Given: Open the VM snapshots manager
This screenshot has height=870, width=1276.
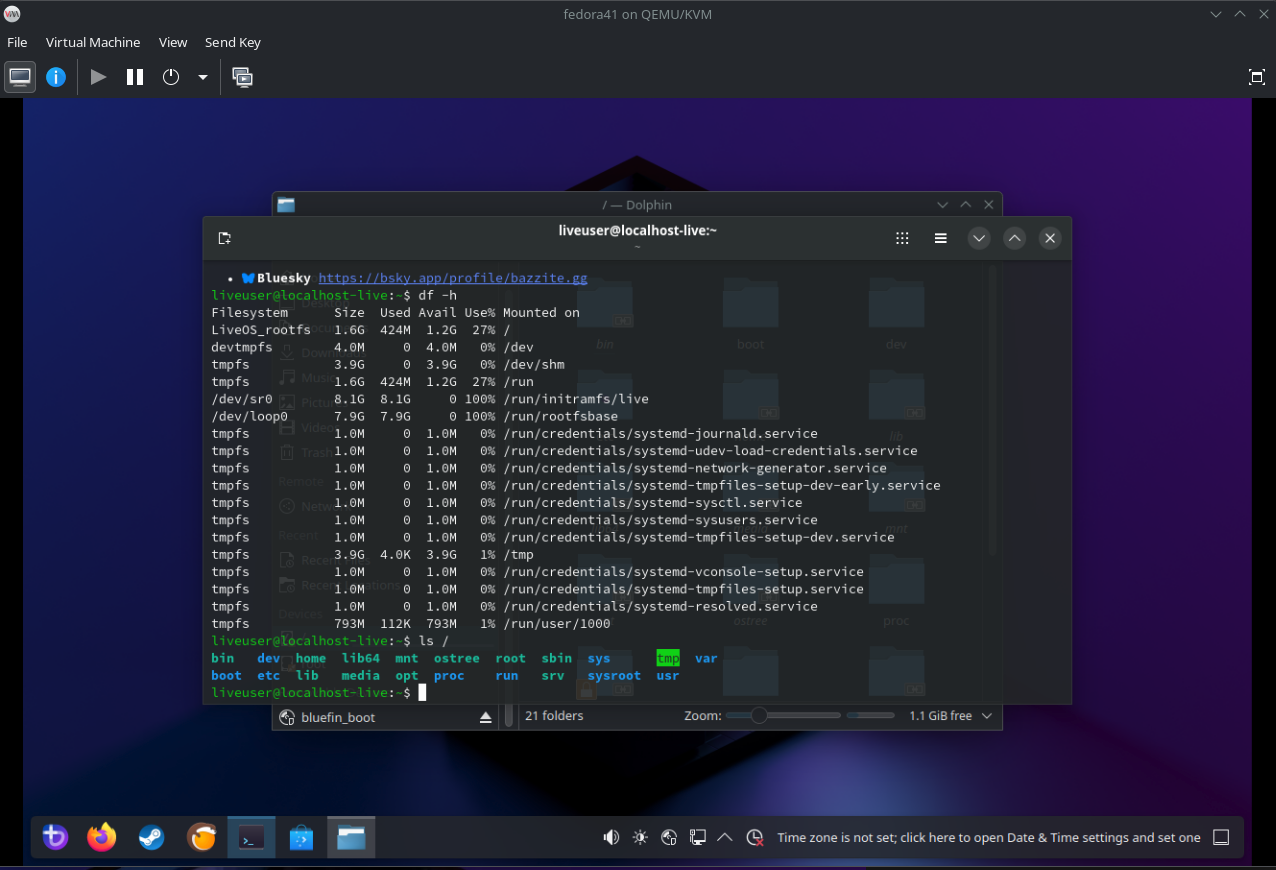Looking at the screenshot, I should tap(242, 77).
